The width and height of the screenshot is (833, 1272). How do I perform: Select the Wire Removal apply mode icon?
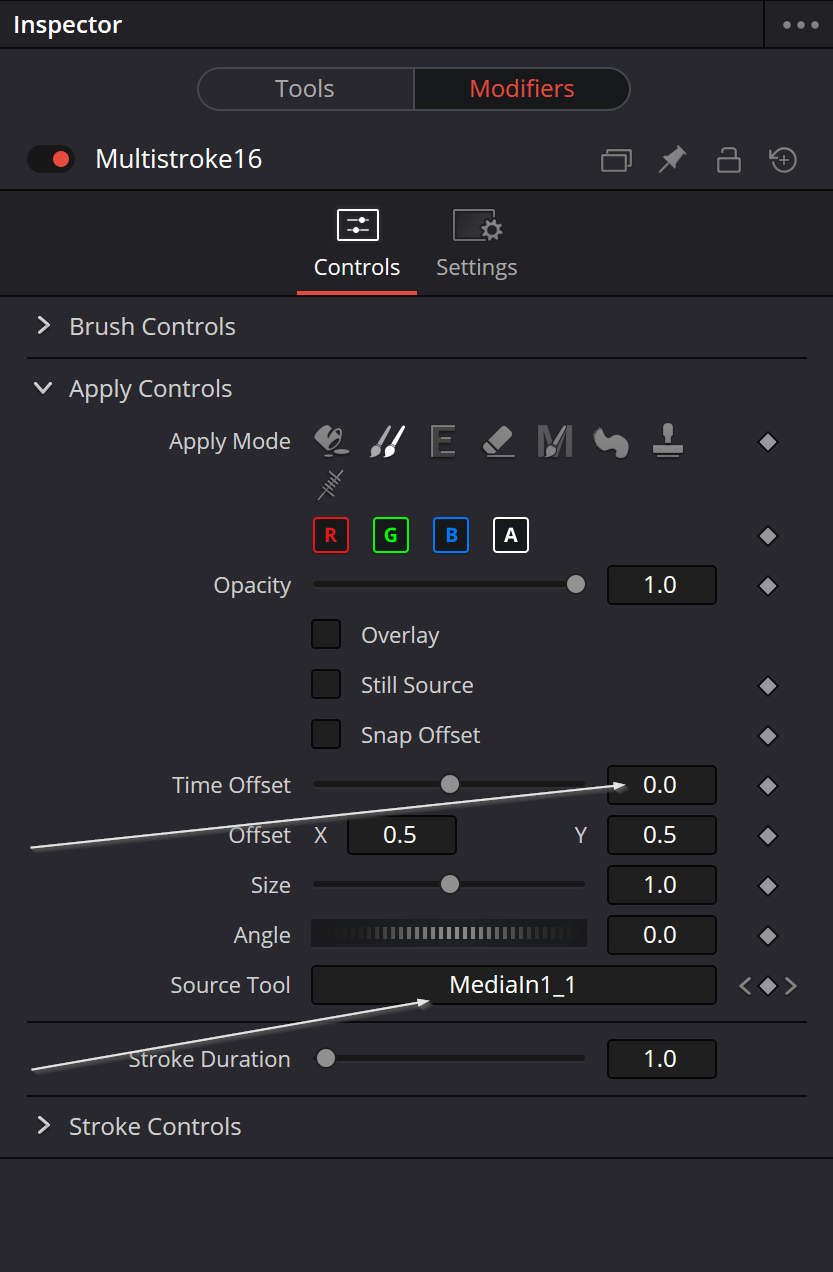click(x=331, y=484)
